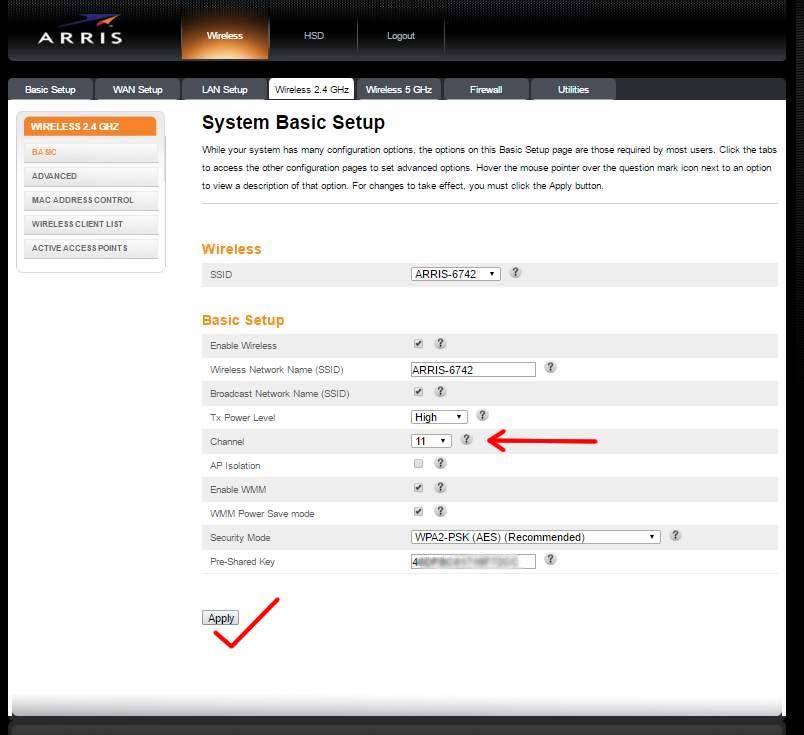The image size is (804, 735).
Task: Switch to the Basic Setup tab
Action: click(x=50, y=89)
